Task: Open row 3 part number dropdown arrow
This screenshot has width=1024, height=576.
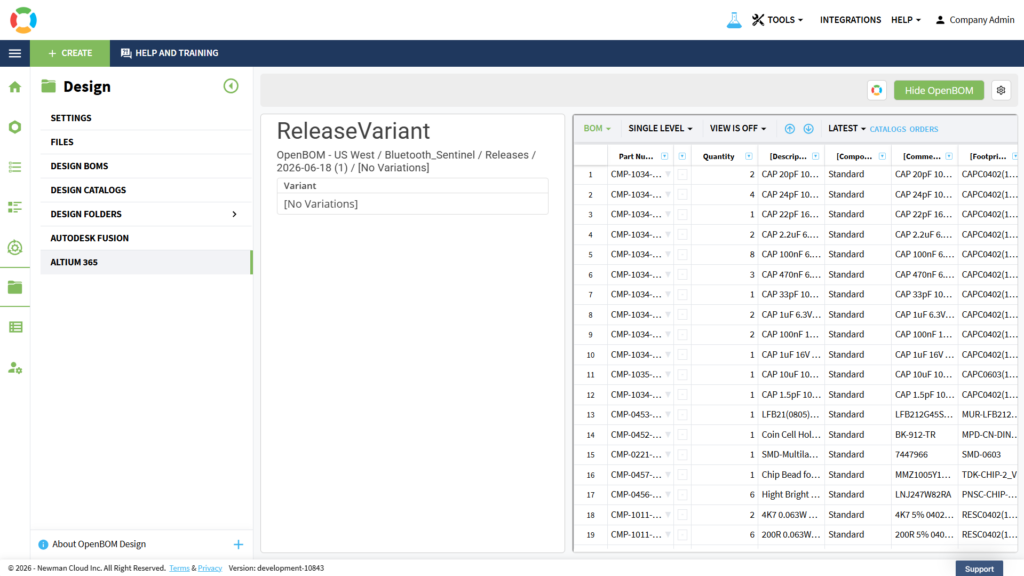Action: pyautogui.click(x=668, y=214)
